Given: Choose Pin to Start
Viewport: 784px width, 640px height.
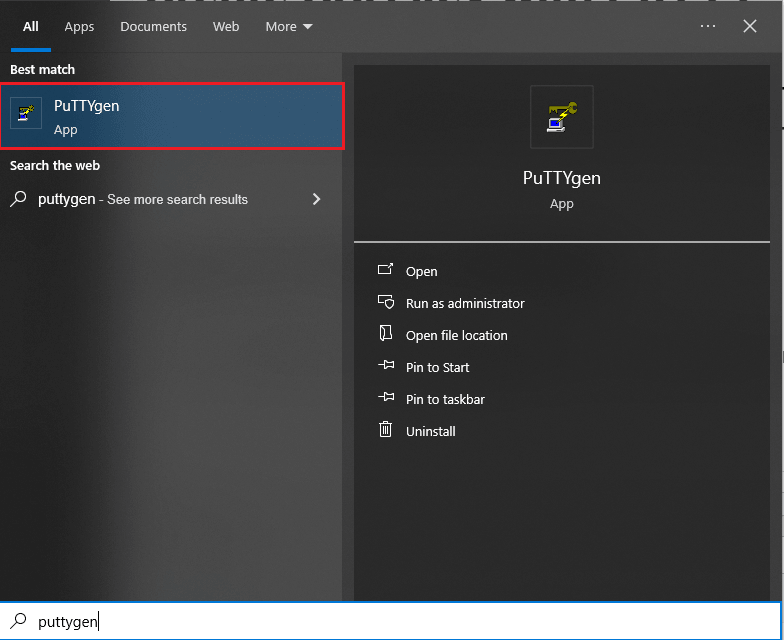Looking at the screenshot, I should (438, 368).
